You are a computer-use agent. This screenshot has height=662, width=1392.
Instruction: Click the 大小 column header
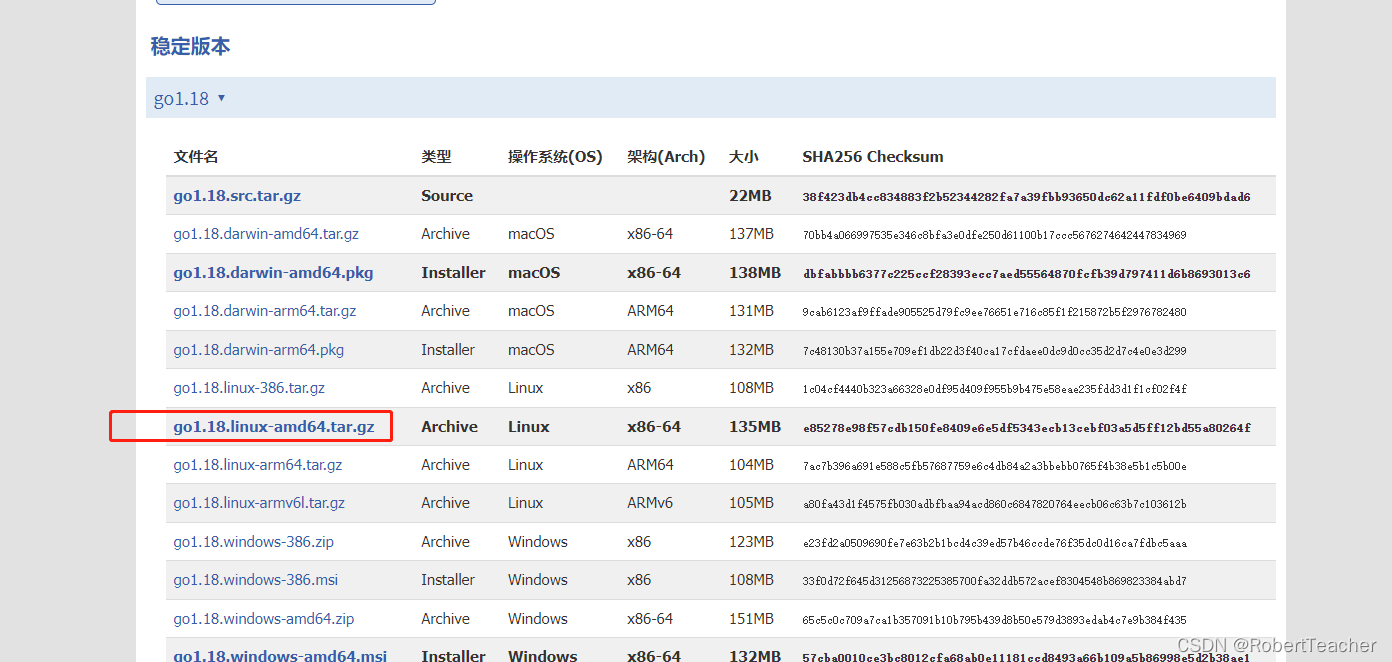[744, 157]
